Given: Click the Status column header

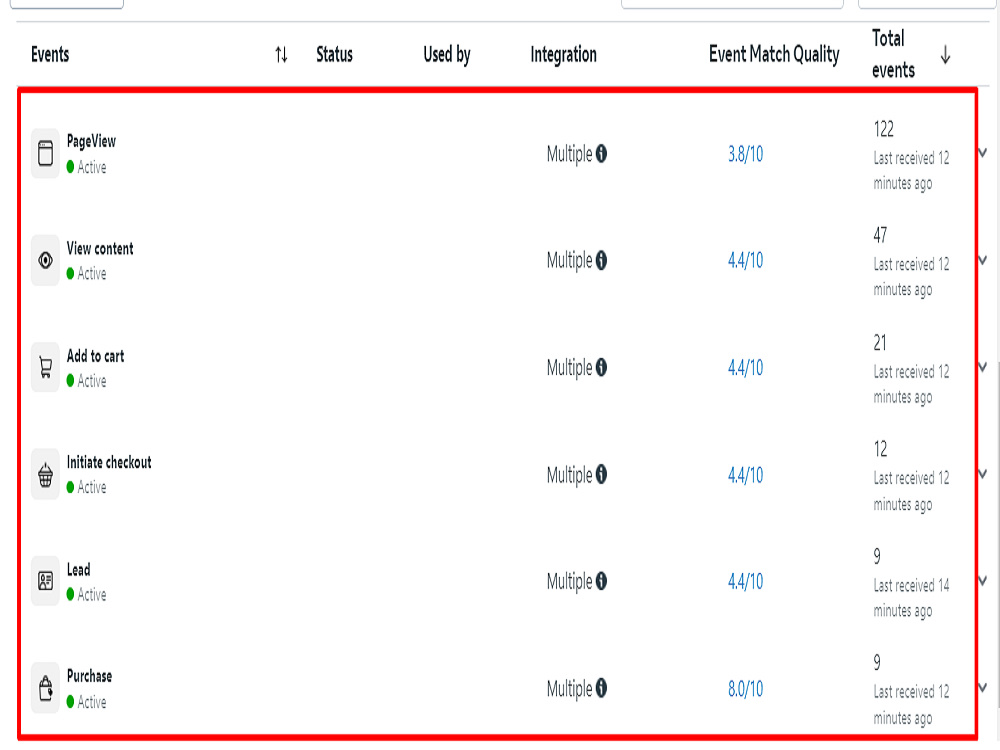Looking at the screenshot, I should tap(334, 54).
